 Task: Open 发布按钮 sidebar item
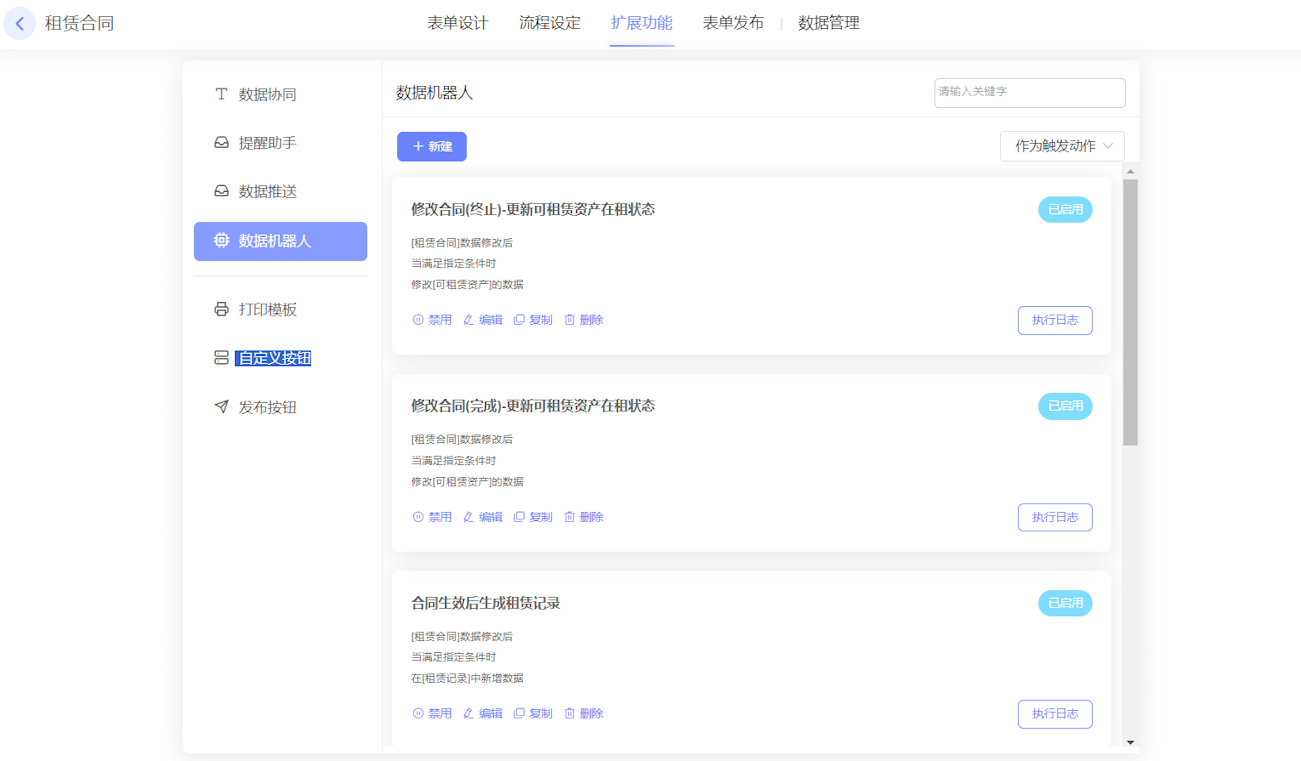(267, 407)
